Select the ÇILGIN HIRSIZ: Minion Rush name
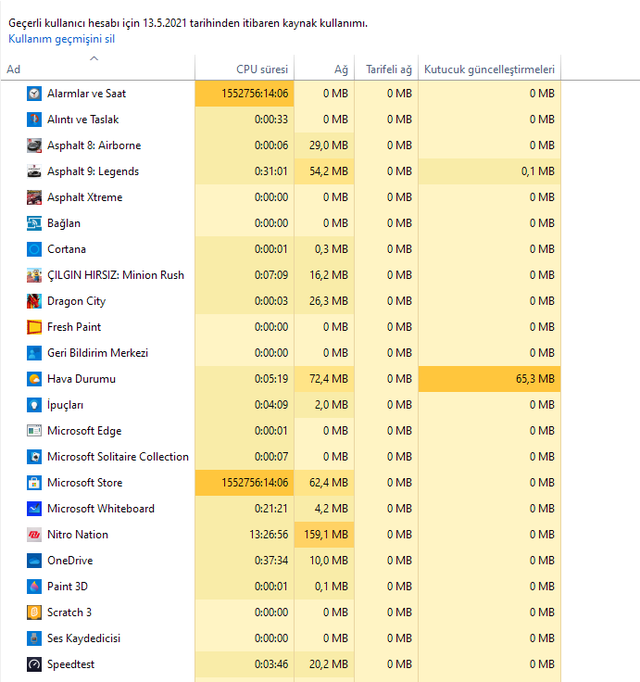The image size is (640, 682). (116, 275)
